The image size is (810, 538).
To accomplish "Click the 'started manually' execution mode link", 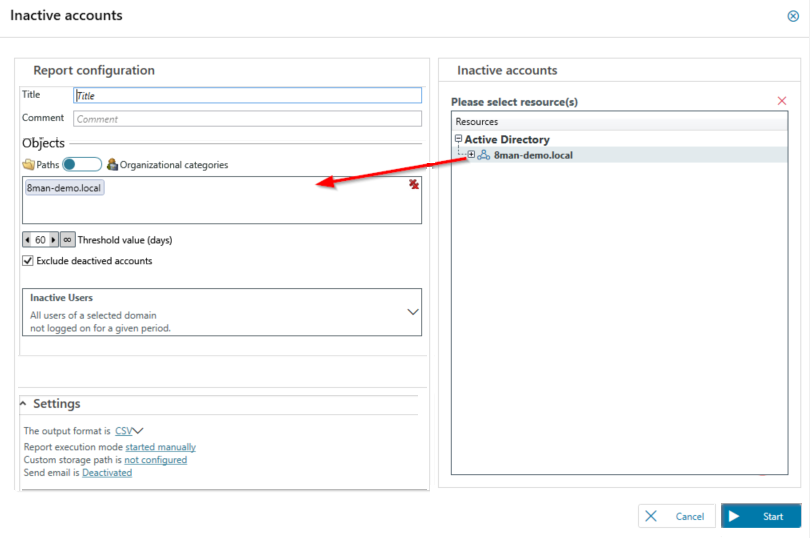I will [160, 447].
